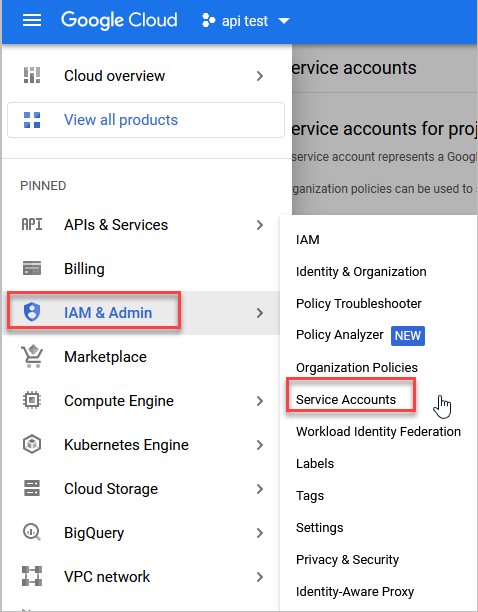Click the View all products grid icon
This screenshot has width=478, height=612.
(x=32, y=120)
